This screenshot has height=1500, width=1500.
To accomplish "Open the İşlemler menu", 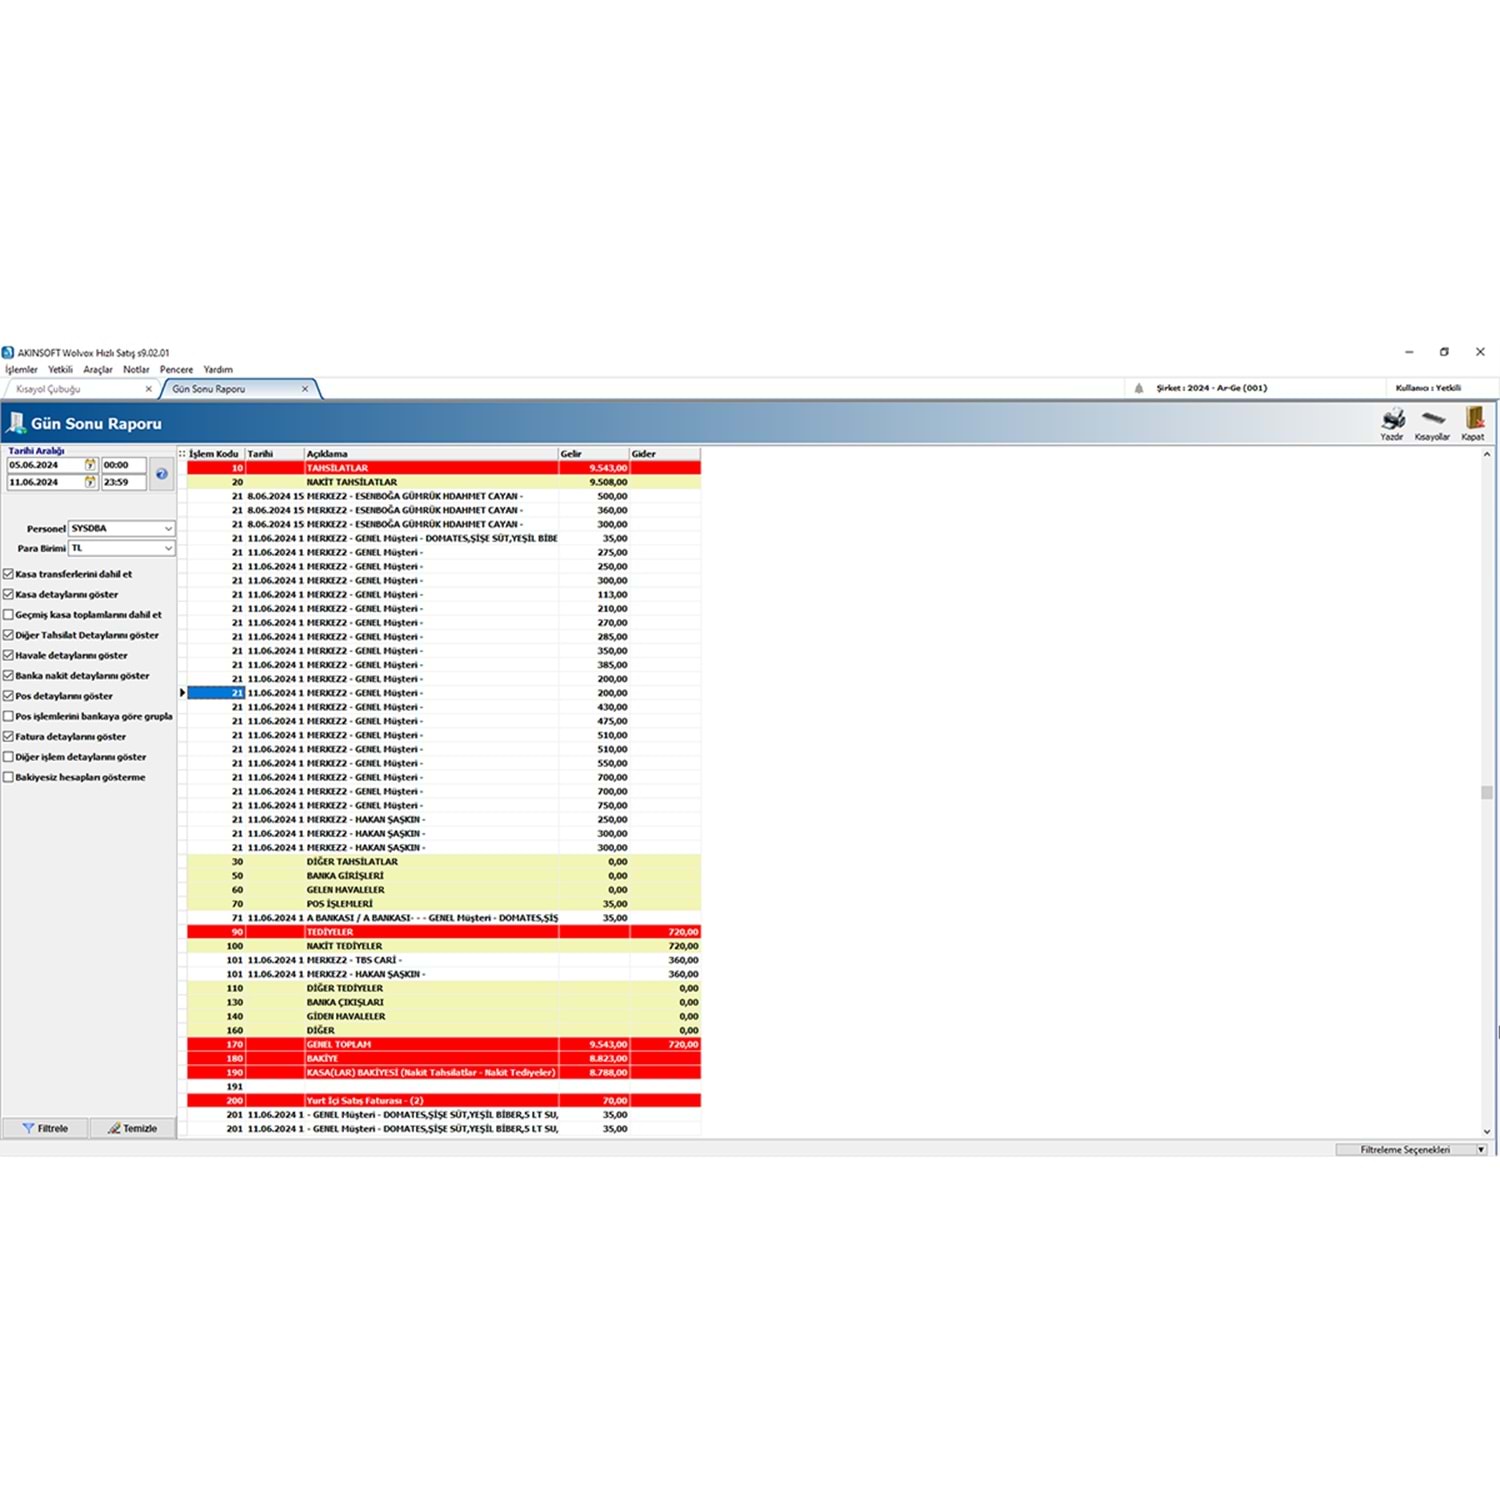I will click(21, 369).
